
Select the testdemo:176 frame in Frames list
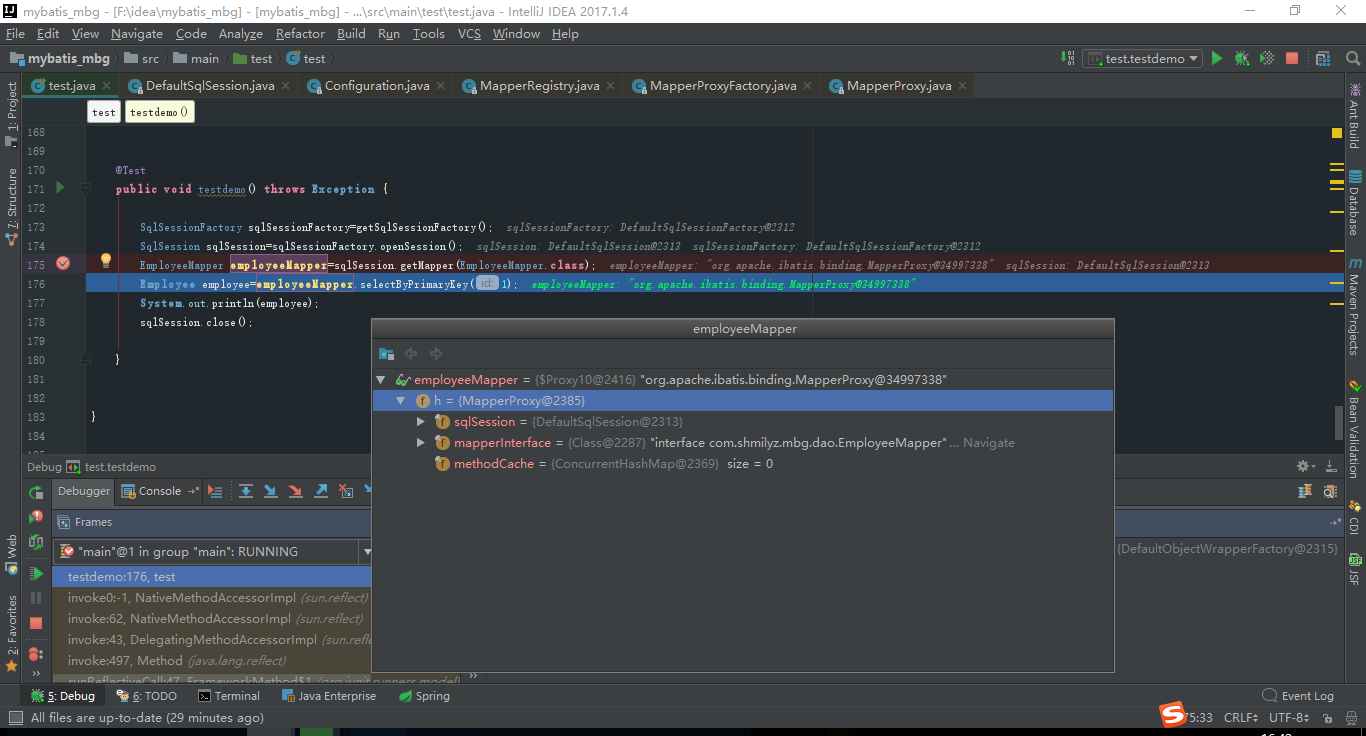pos(120,575)
